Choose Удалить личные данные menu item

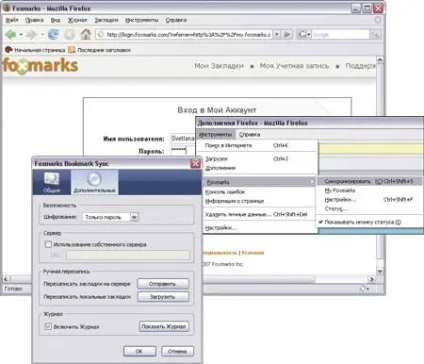(259, 214)
